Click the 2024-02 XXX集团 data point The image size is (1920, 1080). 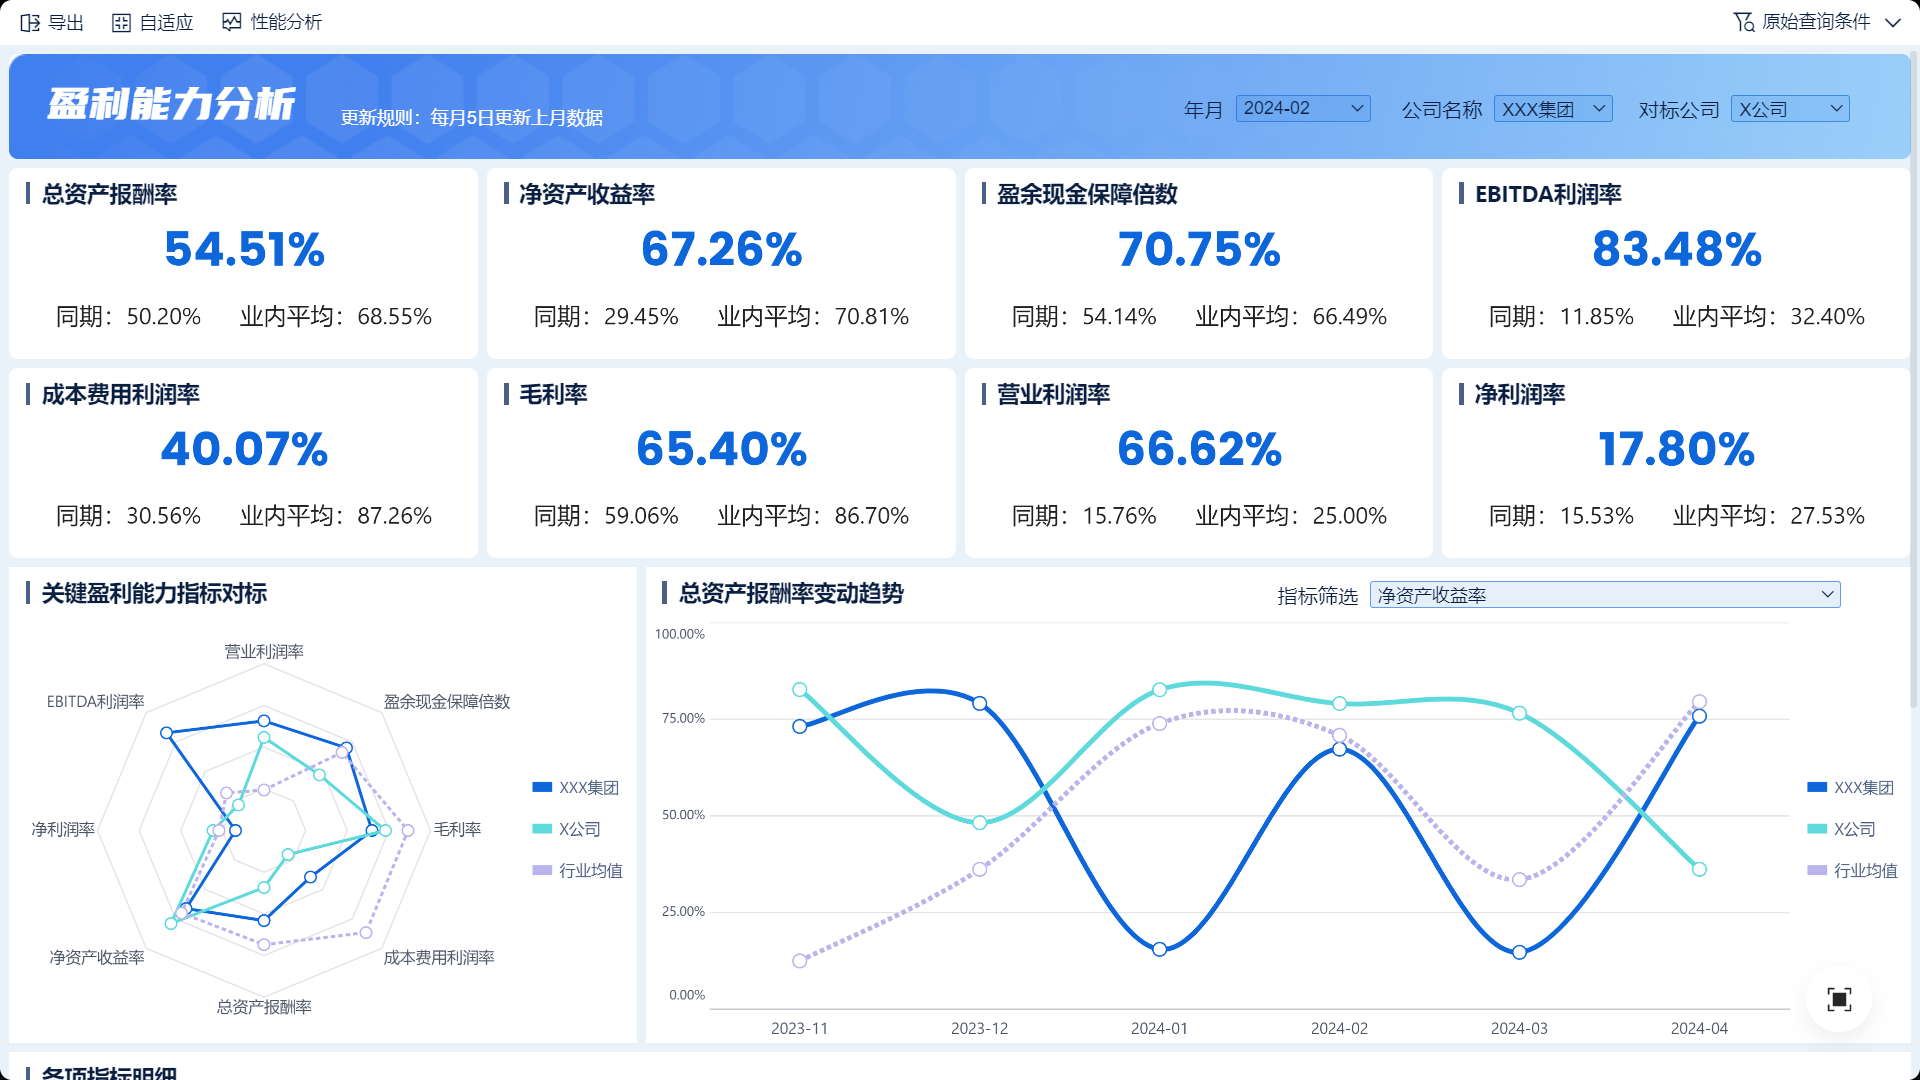(x=1339, y=749)
